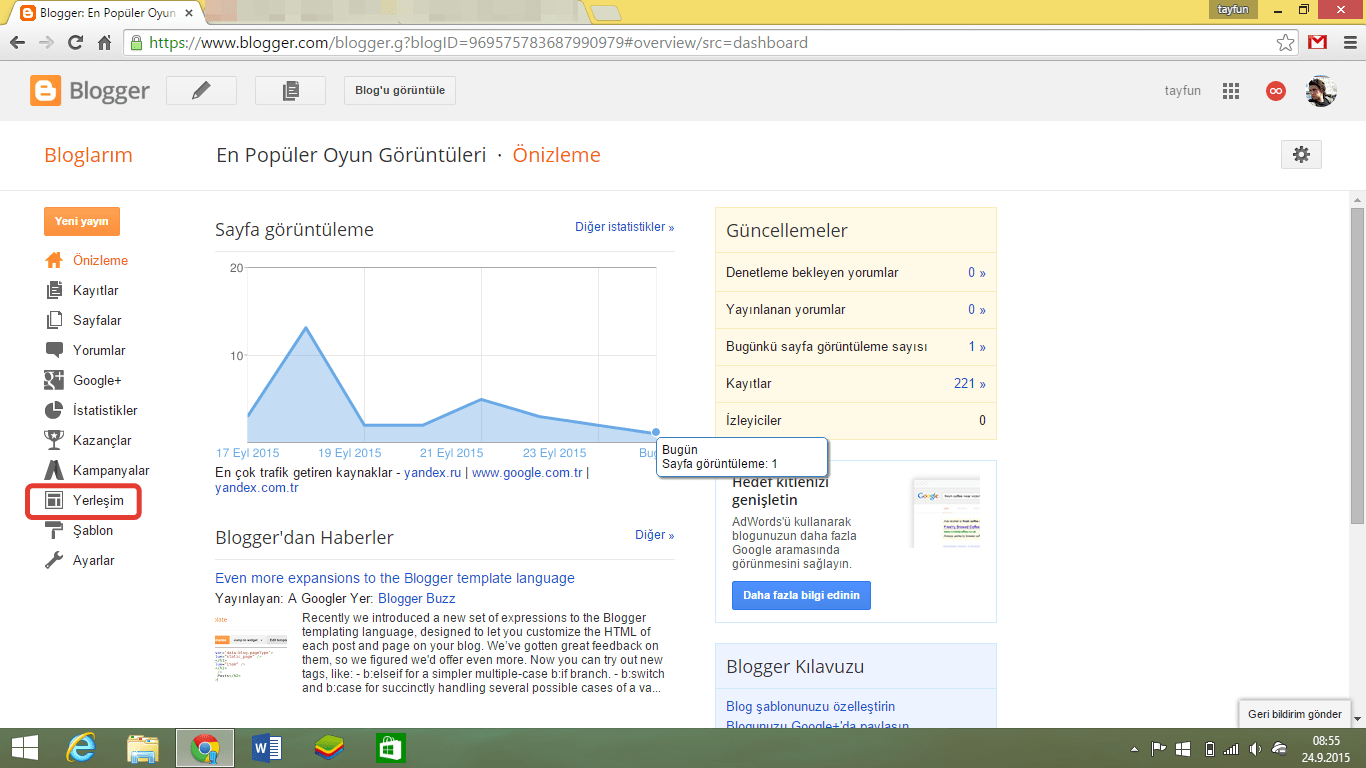Click the page vertical scrollbar
Screen dimensions: 1366x768
(x=1357, y=365)
